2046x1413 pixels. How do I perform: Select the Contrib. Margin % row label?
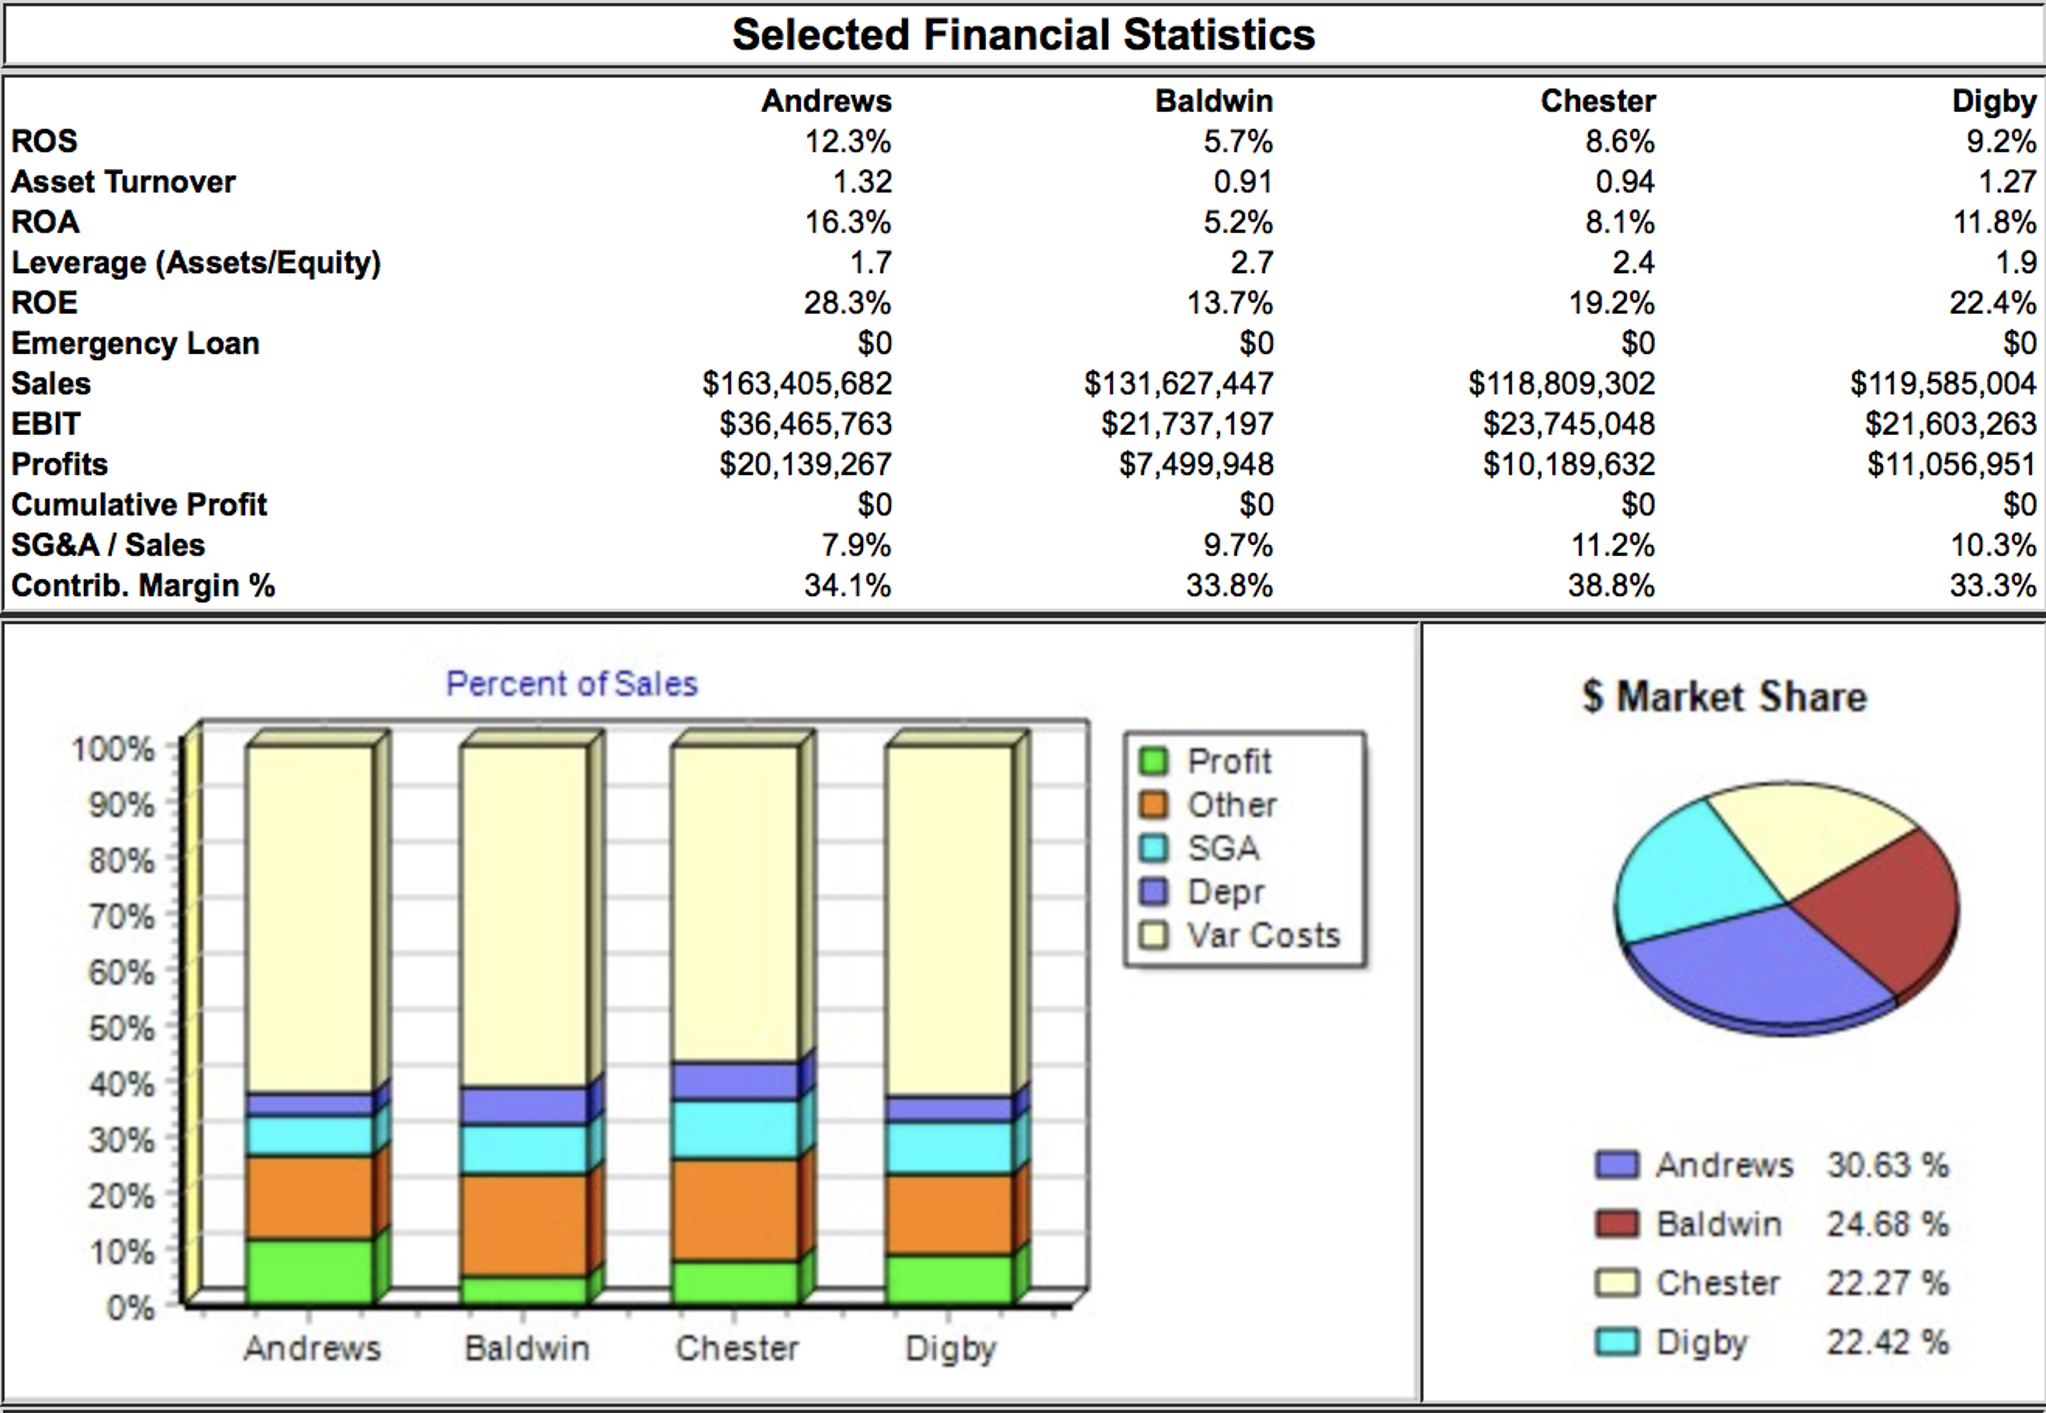click(x=143, y=586)
